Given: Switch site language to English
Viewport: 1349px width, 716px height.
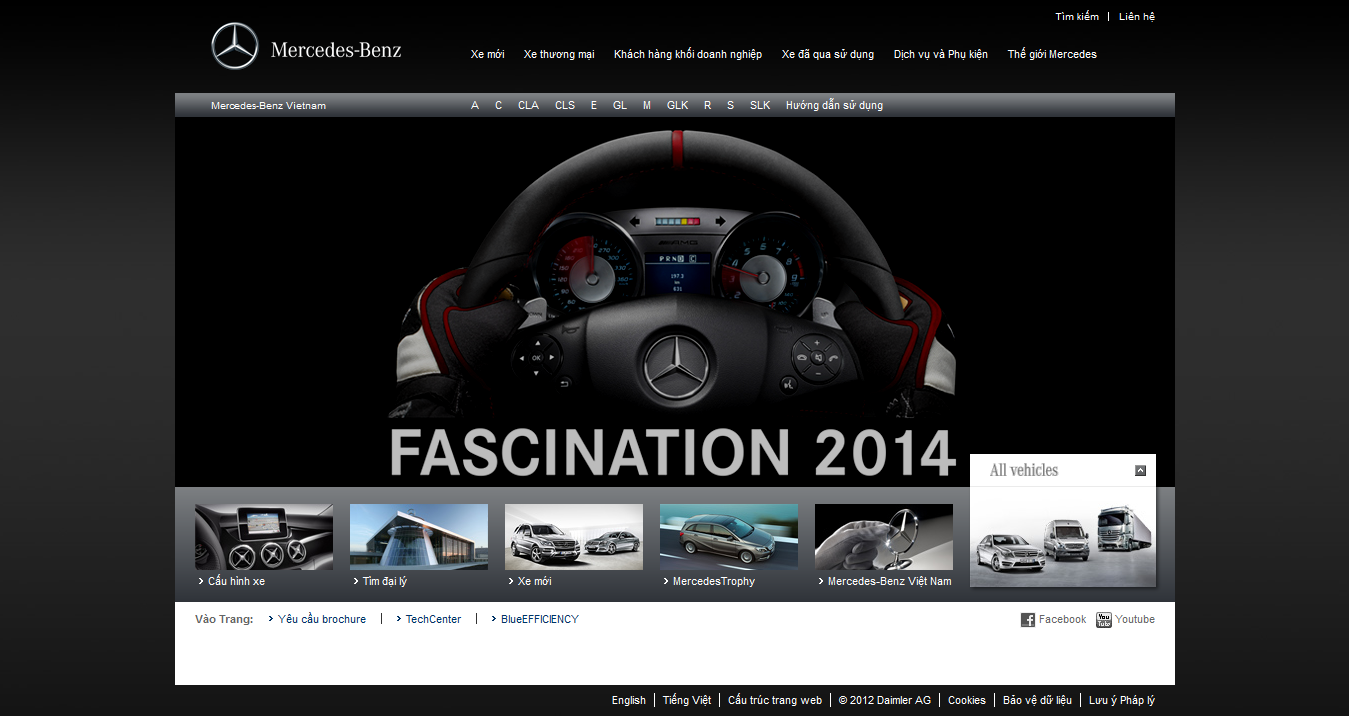Looking at the screenshot, I should (628, 701).
